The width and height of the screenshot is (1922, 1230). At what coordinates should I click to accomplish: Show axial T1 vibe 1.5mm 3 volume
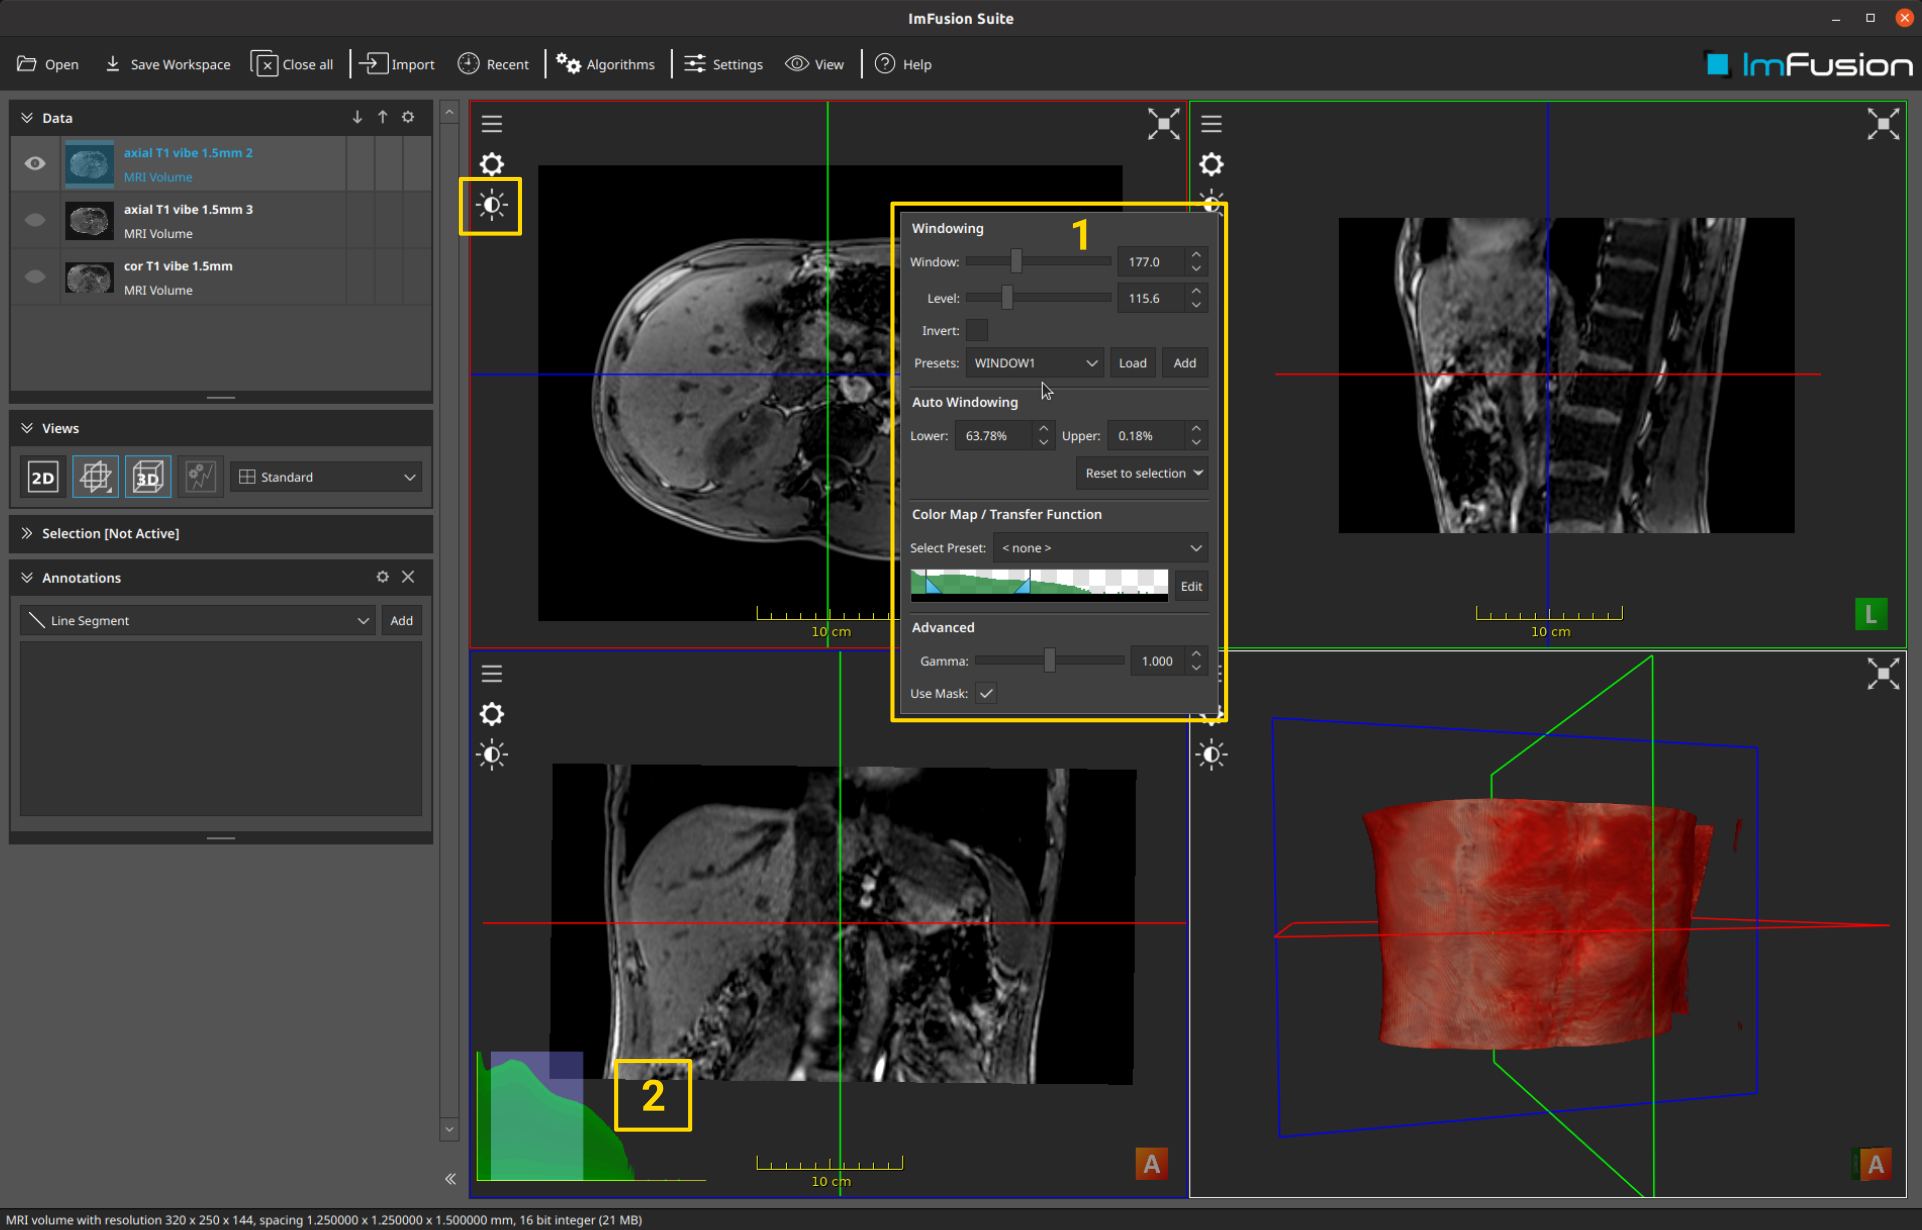tap(35, 220)
